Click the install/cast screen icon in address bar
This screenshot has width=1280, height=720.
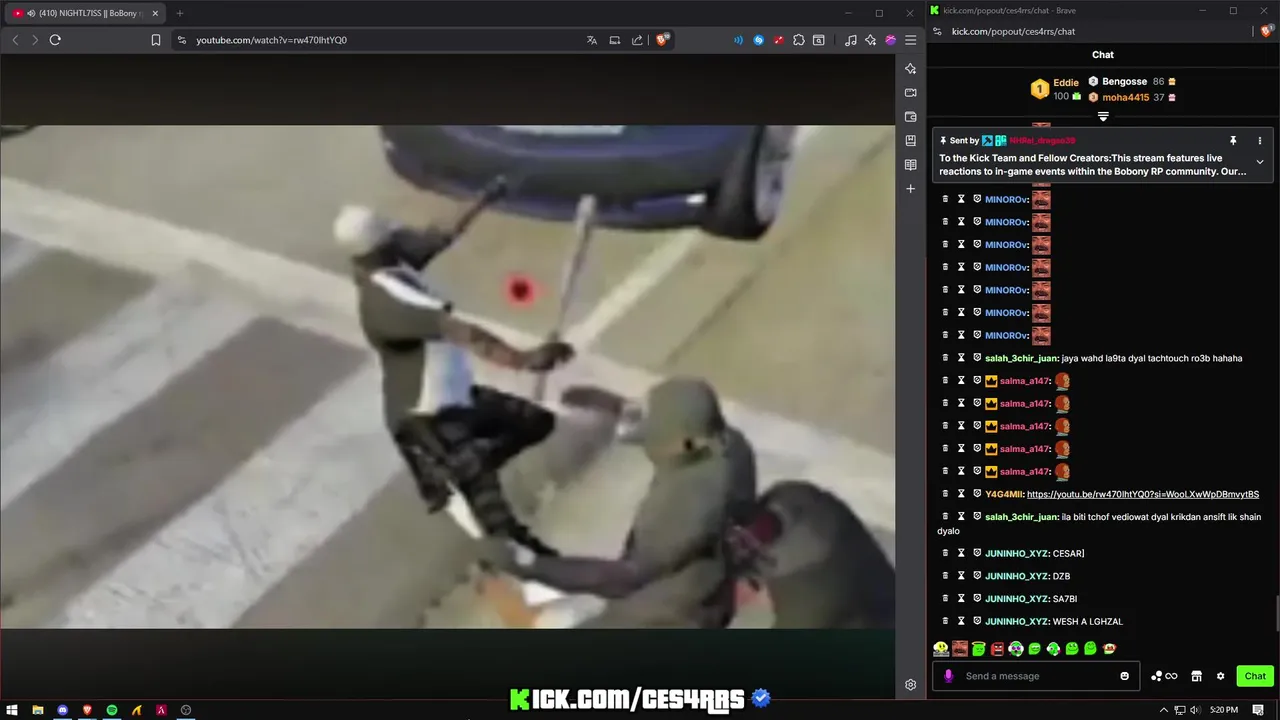coord(615,40)
